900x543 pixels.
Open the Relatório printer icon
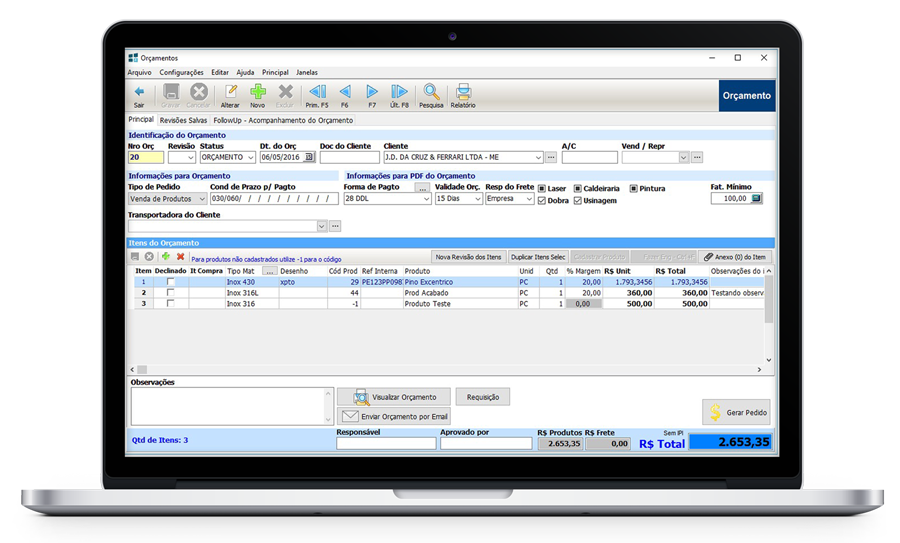point(463,93)
